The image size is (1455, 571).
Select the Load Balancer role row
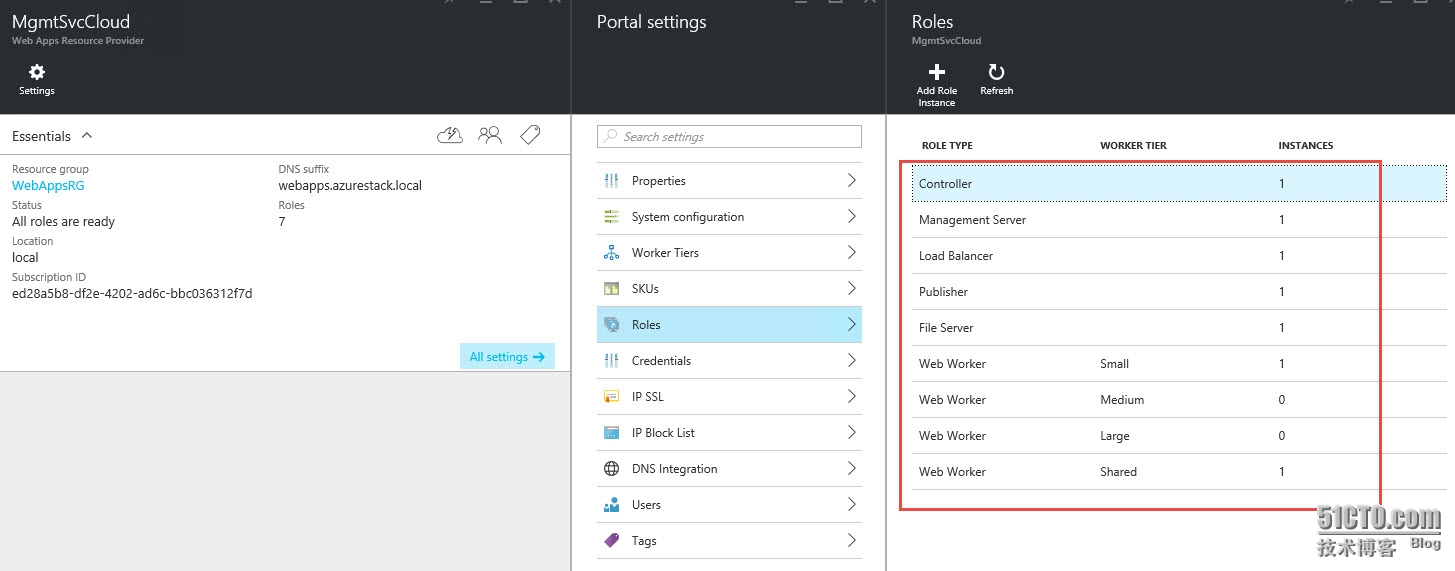pos(1179,256)
